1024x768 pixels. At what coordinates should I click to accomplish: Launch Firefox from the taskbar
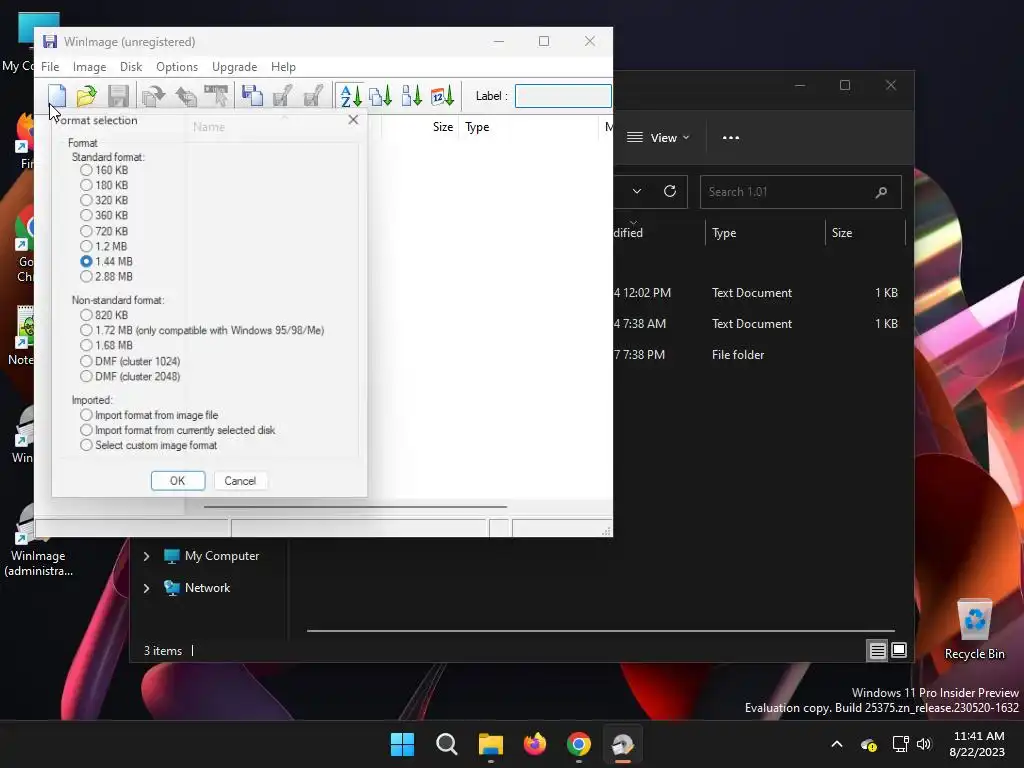coord(535,744)
